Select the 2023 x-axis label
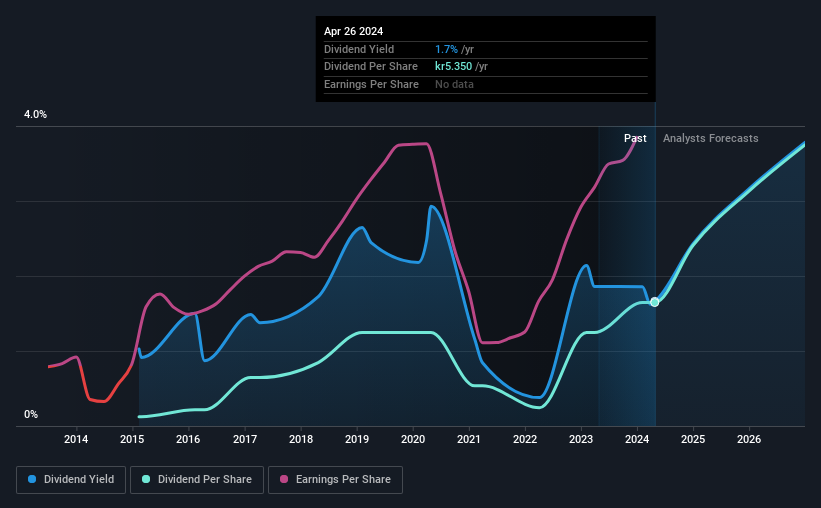This screenshot has width=821, height=508. point(581,439)
